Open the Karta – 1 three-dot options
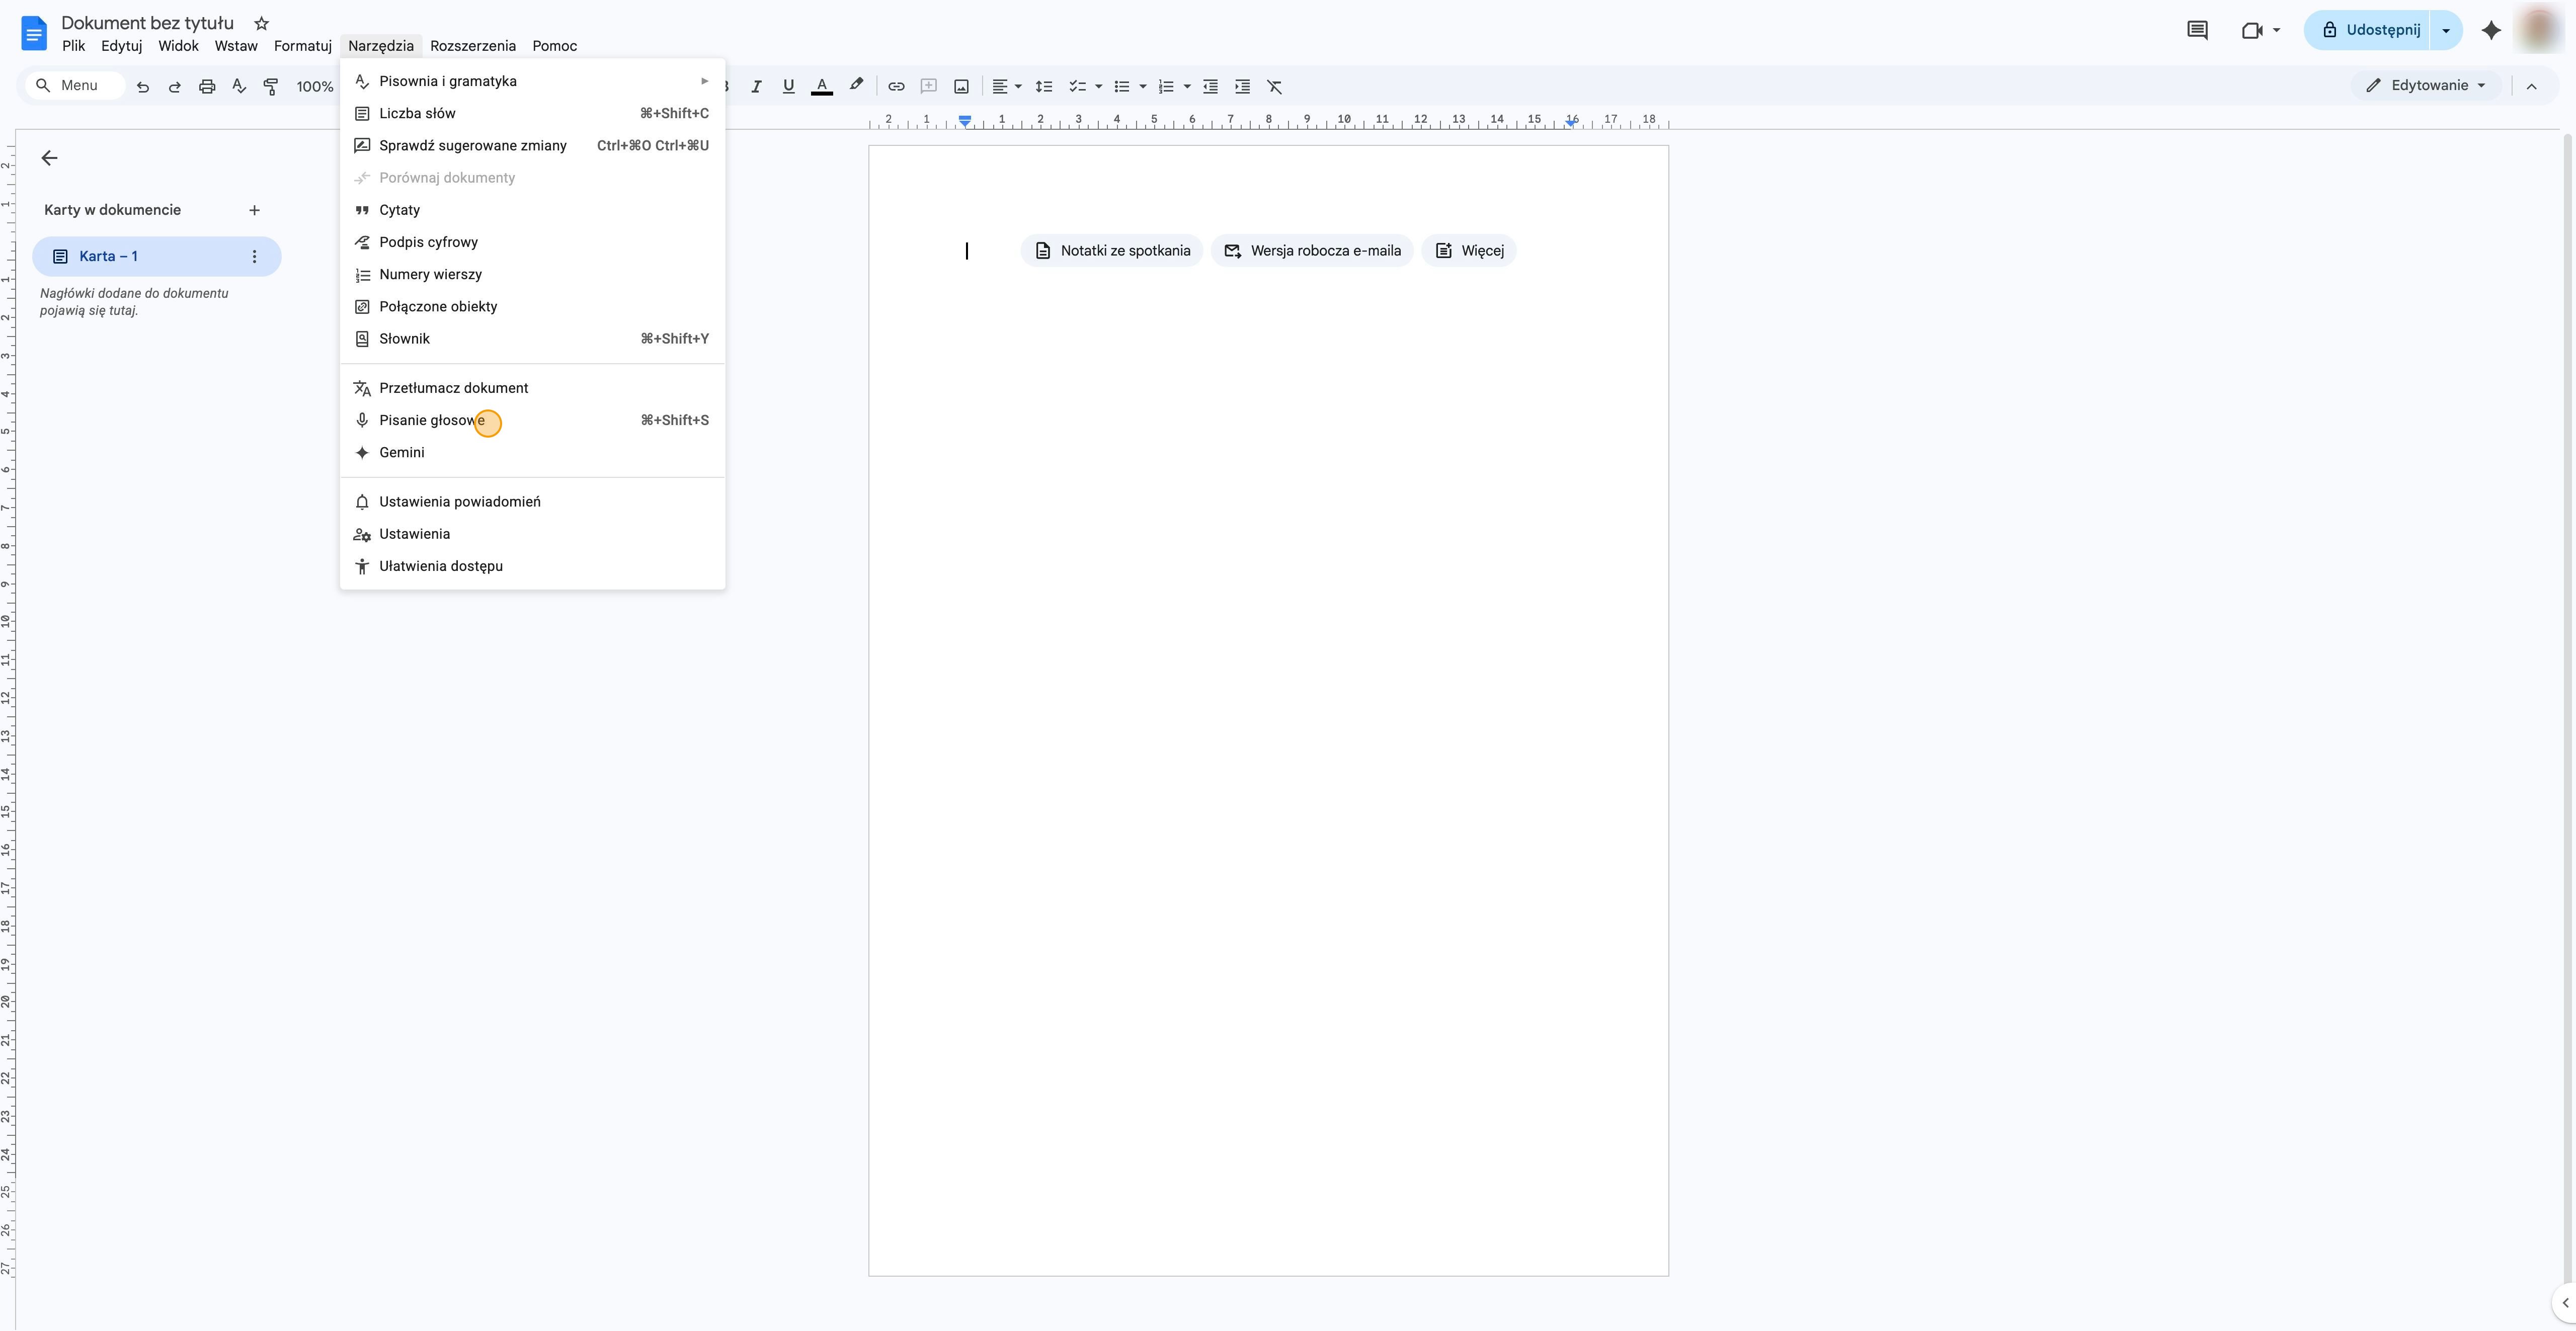Image resolution: width=2576 pixels, height=1331 pixels. pos(254,257)
